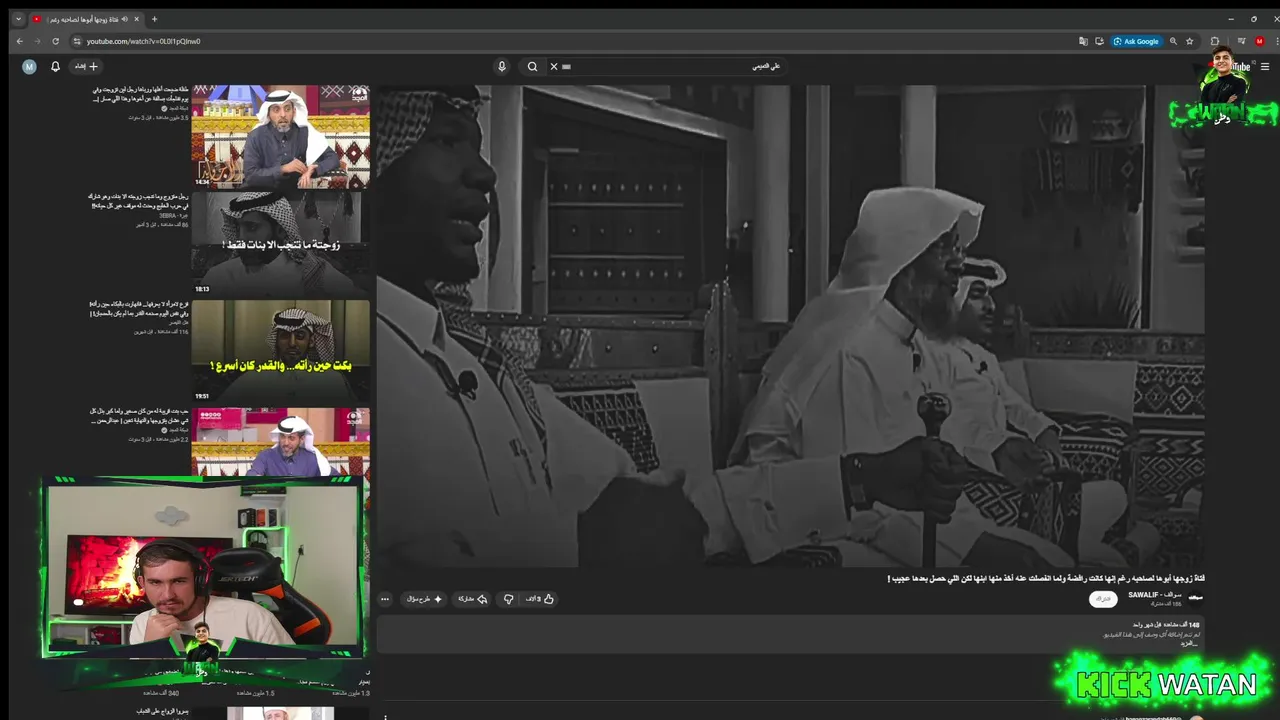This screenshot has height=720, width=1280.
Task: Click the YouTube Create button
Action: [86, 67]
